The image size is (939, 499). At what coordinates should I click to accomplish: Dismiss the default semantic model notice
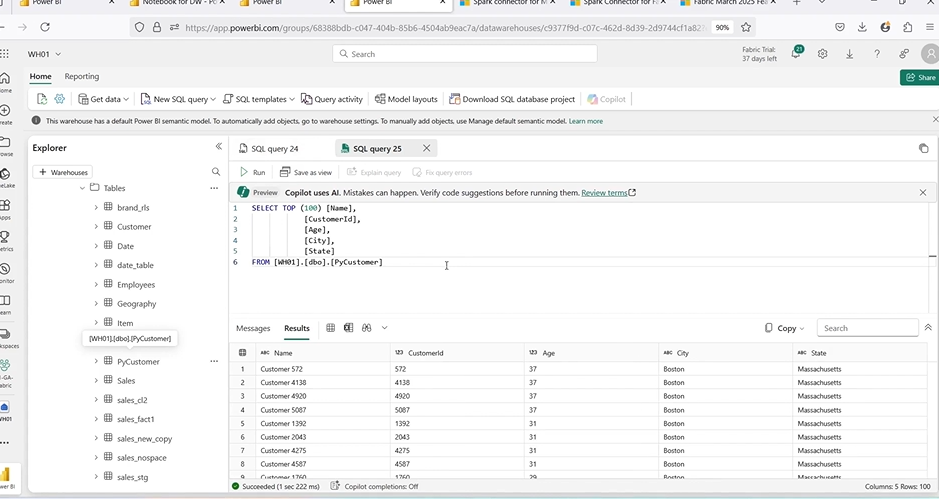[935, 120]
